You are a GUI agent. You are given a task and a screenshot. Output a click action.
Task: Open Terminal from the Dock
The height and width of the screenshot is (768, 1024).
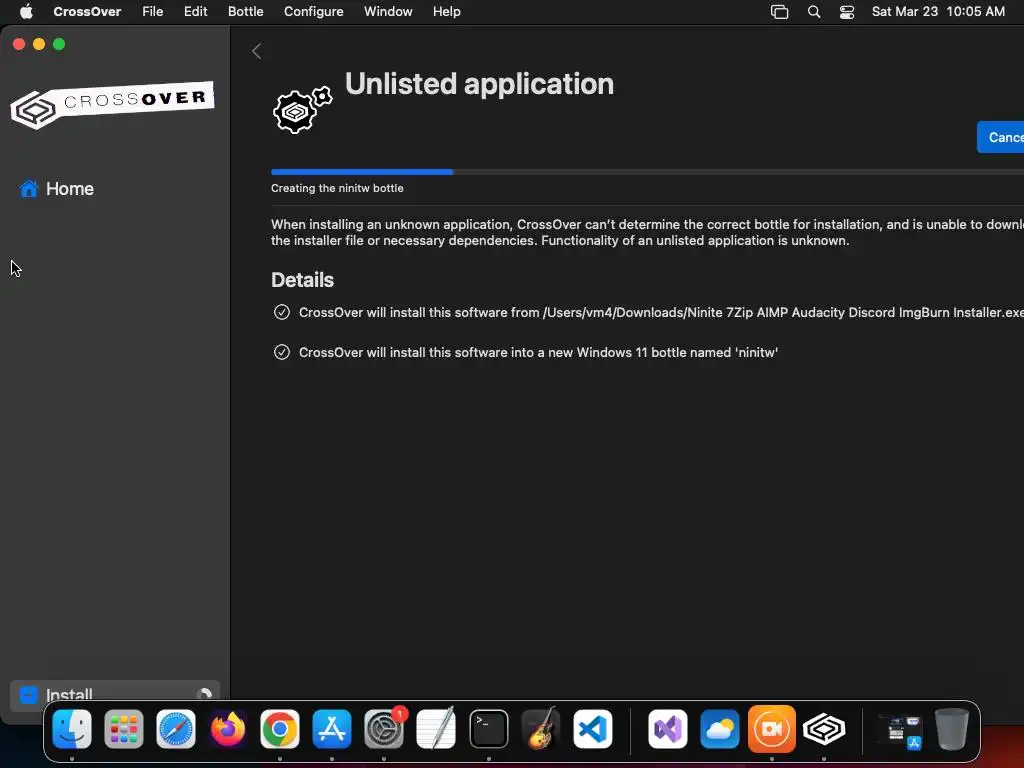[x=488, y=729]
